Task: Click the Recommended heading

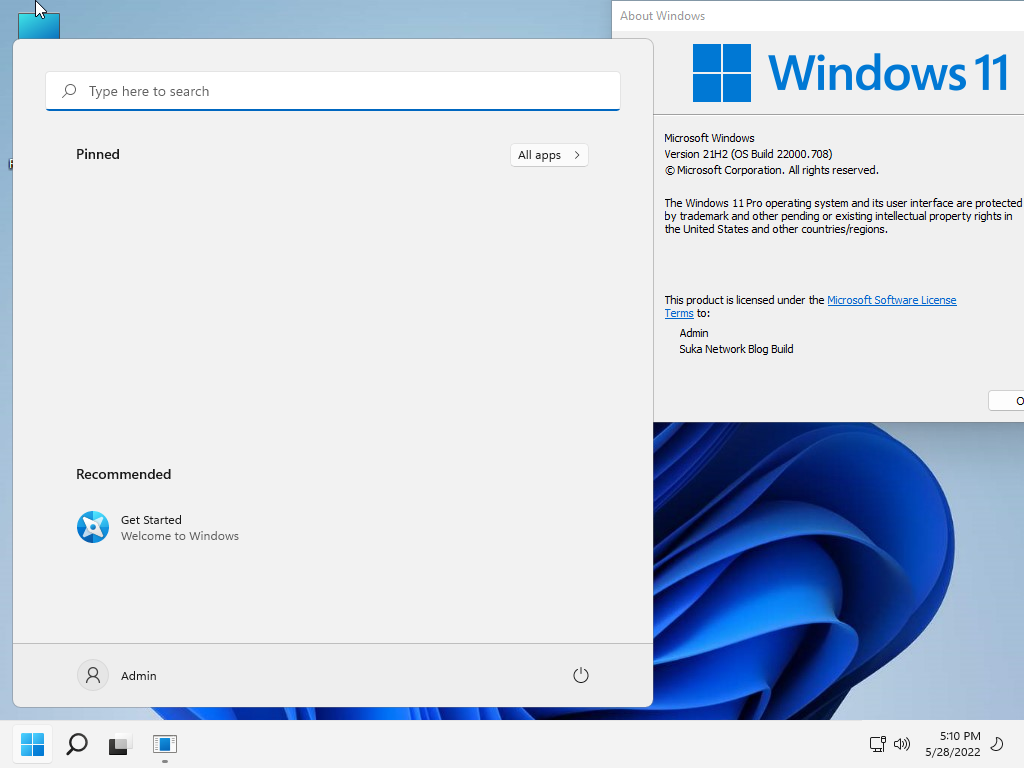Action: [123, 474]
